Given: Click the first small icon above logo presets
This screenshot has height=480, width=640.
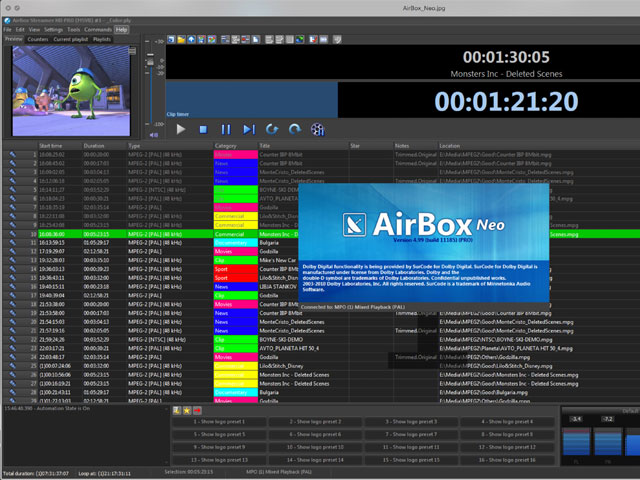Looking at the screenshot, I should click(x=177, y=411).
